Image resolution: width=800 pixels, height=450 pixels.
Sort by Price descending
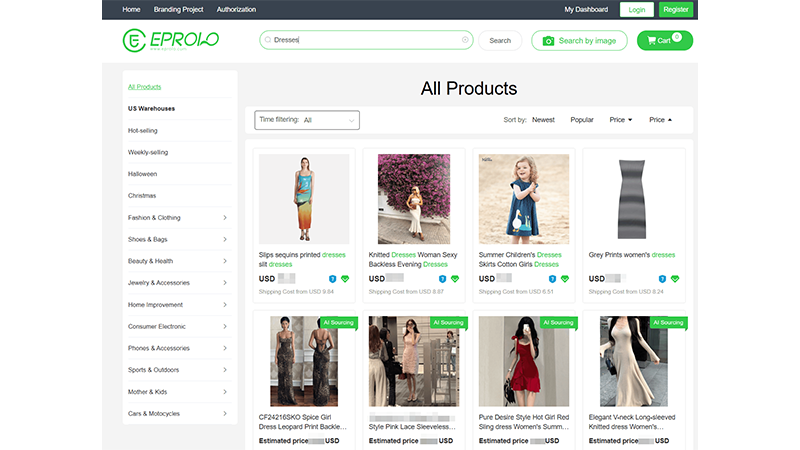[x=621, y=120]
